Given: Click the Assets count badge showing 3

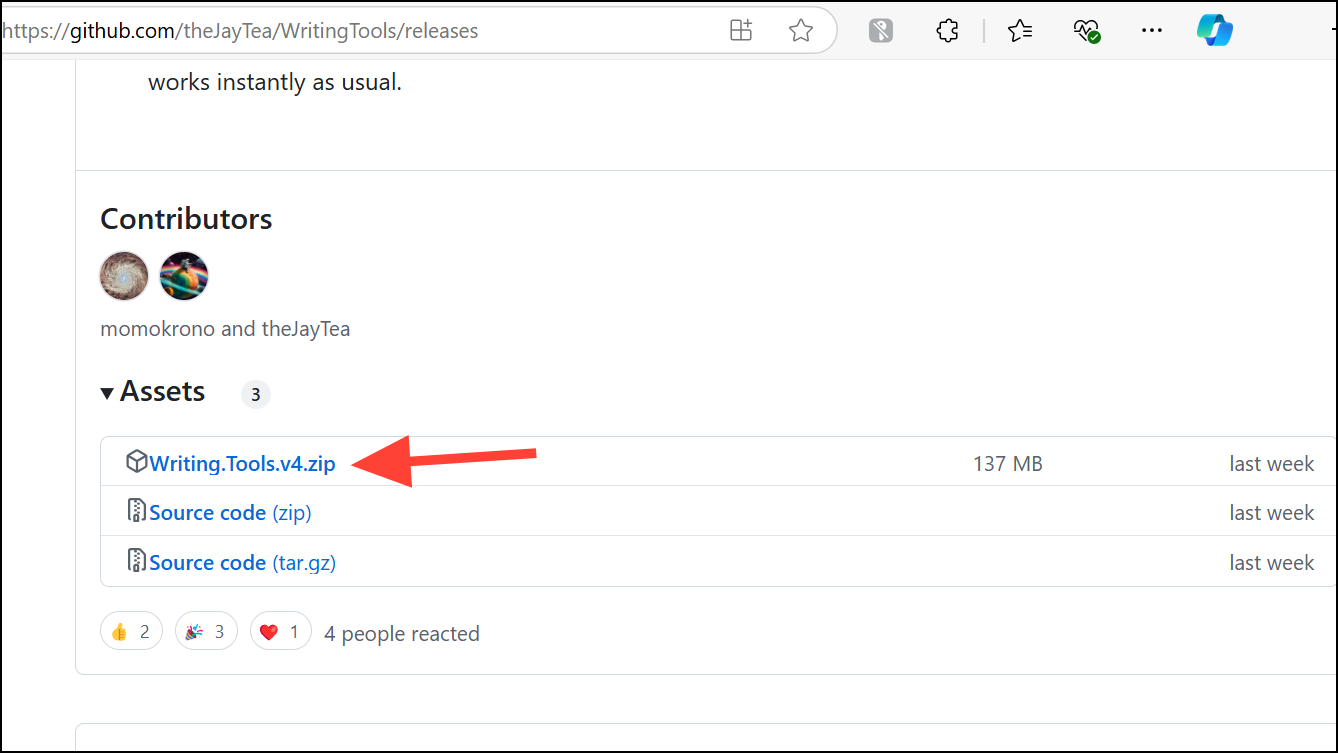Looking at the screenshot, I should (x=256, y=394).
